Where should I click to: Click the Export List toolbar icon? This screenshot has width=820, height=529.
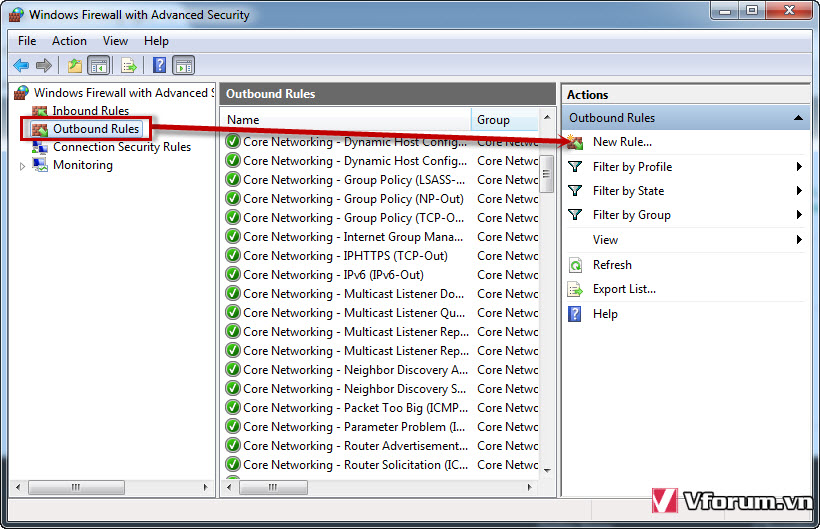[129, 65]
